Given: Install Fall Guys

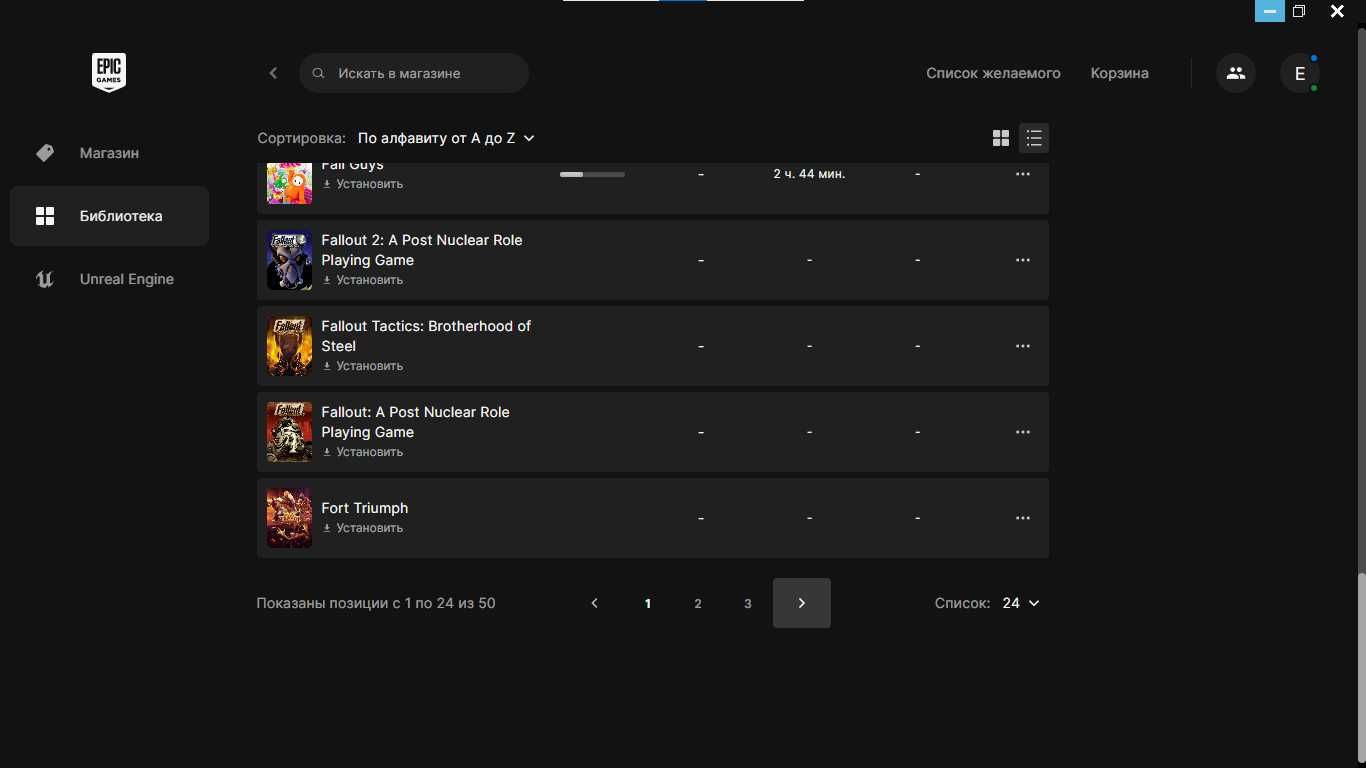Looking at the screenshot, I should [x=362, y=184].
